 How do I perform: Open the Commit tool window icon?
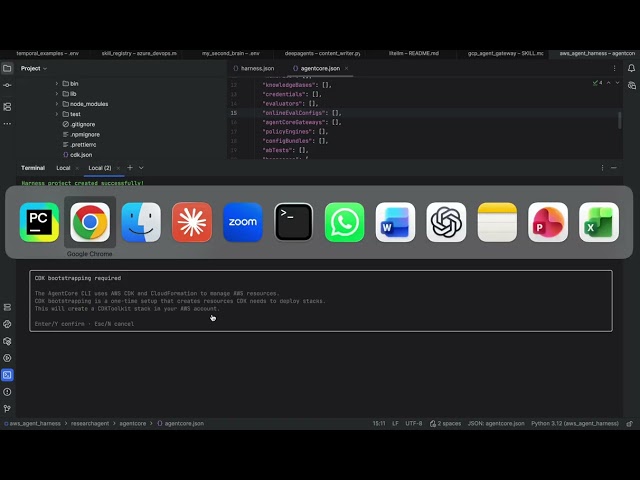7,85
